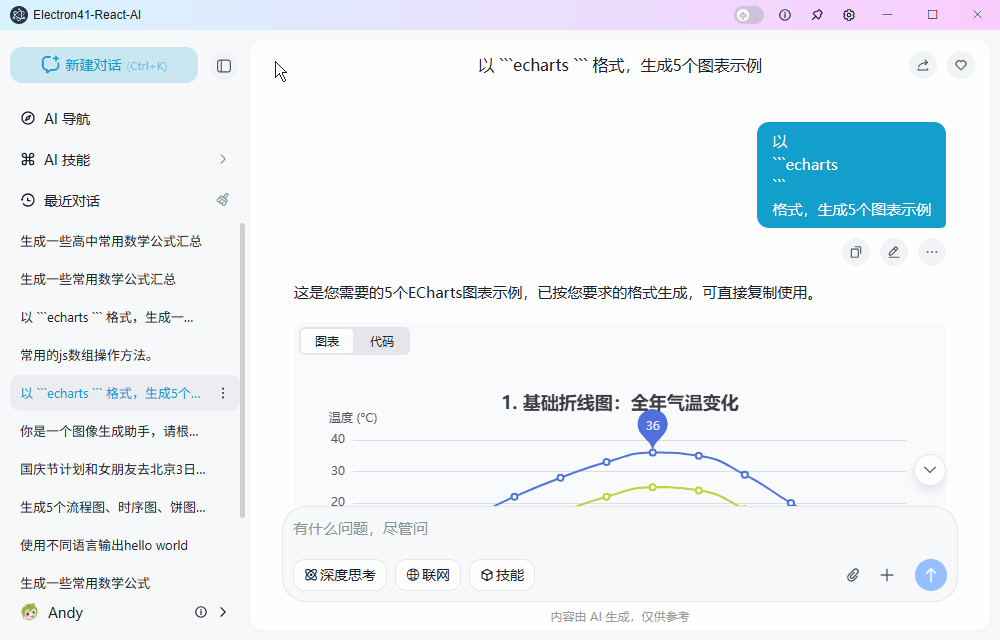Collapse the sidebar panel icon

pos(224,66)
